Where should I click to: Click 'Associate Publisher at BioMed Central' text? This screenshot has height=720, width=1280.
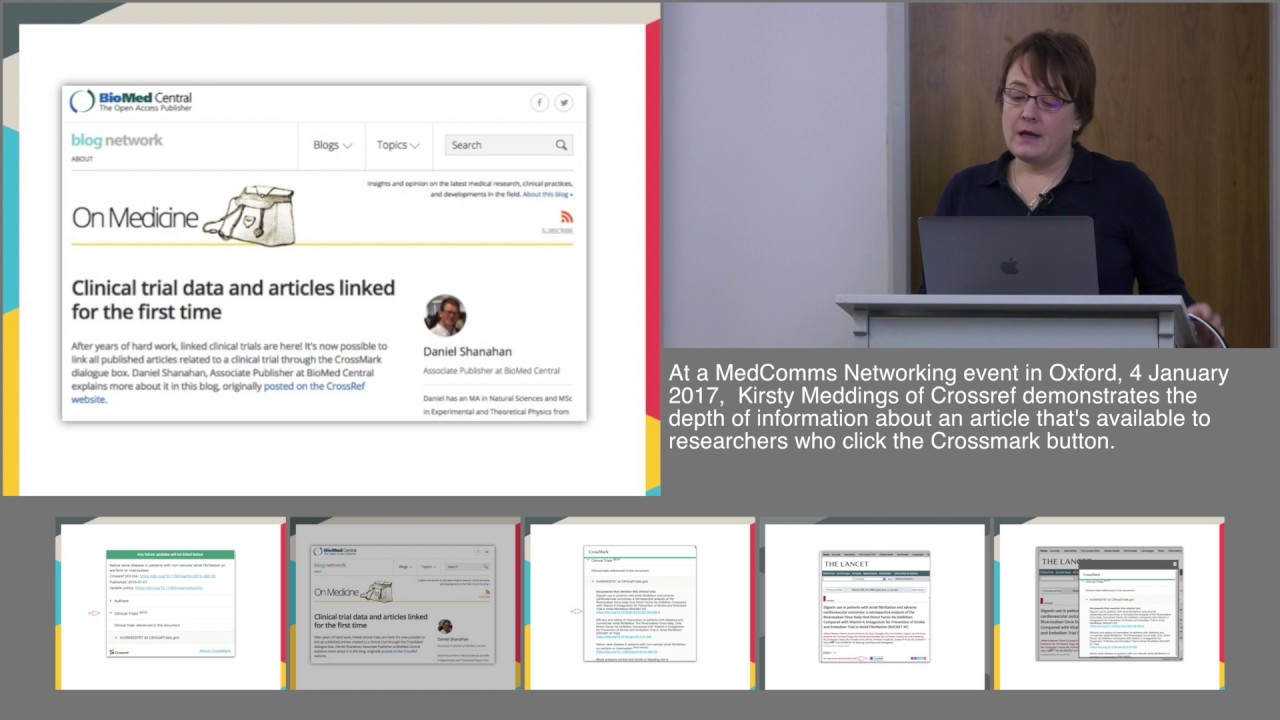(x=491, y=371)
